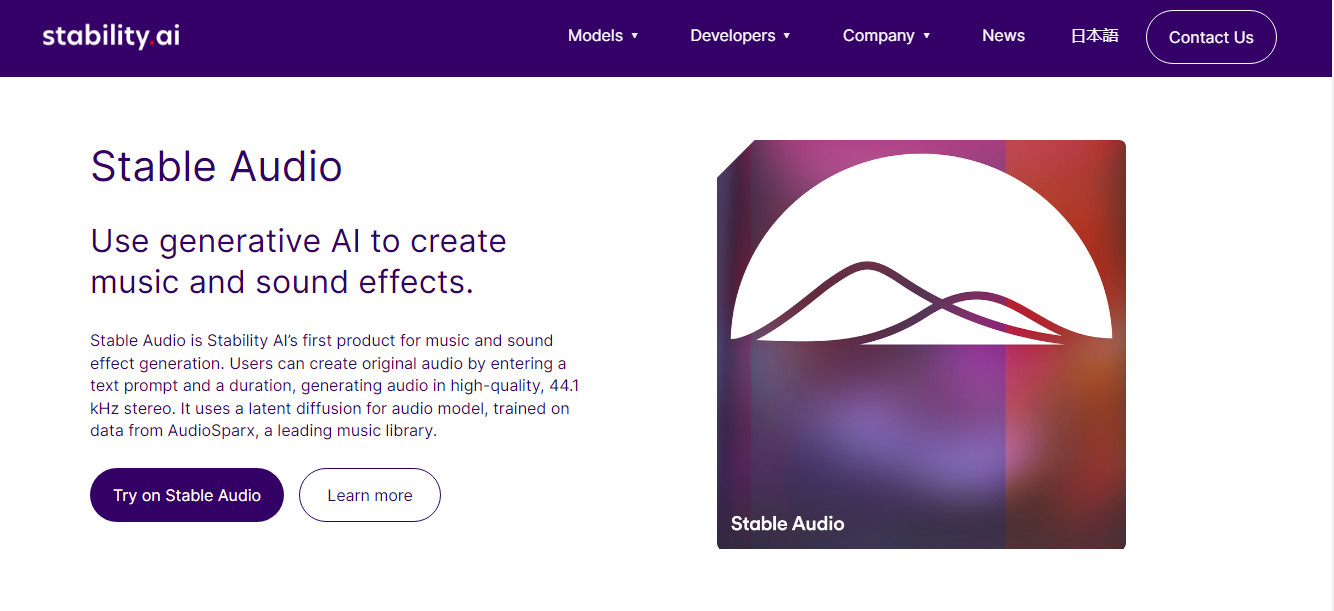Image resolution: width=1334 pixels, height=611 pixels.
Task: Click the Stable Audio heading
Action: coord(216,166)
